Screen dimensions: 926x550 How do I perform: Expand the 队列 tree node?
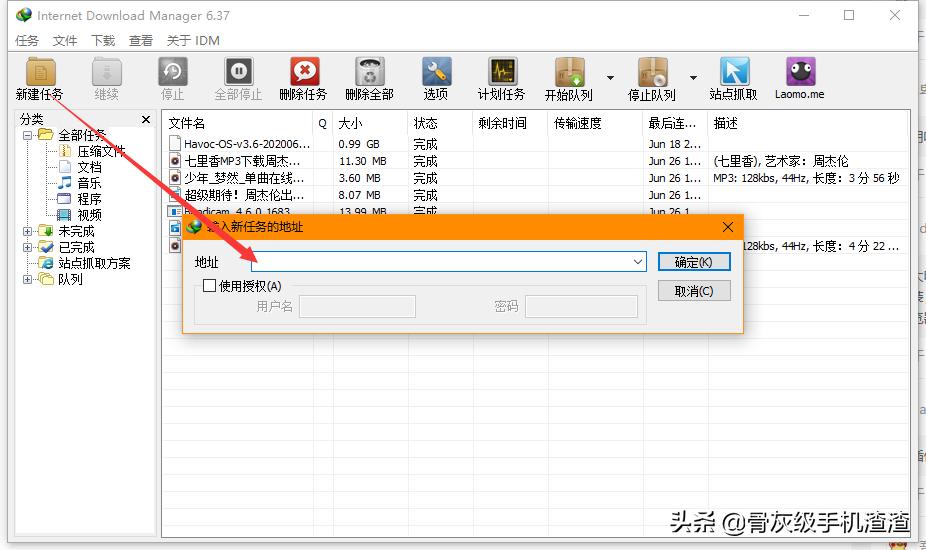click(x=27, y=279)
